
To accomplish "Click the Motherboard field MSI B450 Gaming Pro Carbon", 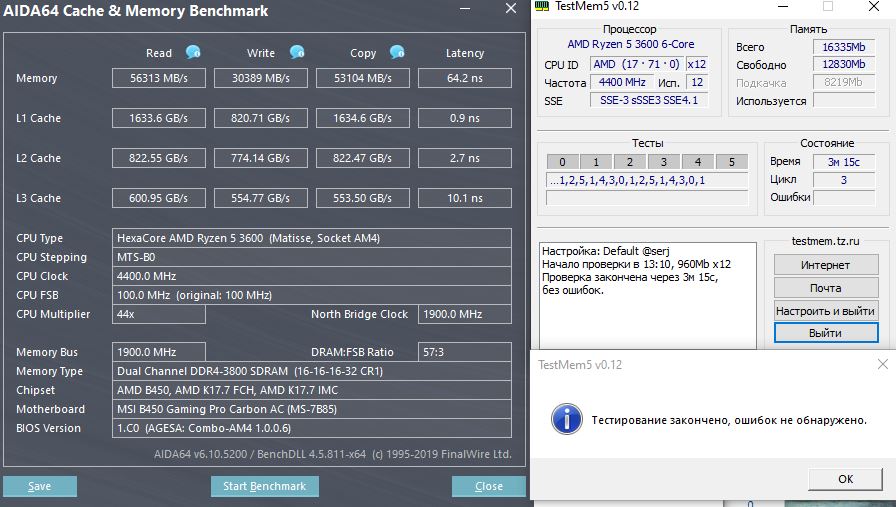I will coord(311,409).
